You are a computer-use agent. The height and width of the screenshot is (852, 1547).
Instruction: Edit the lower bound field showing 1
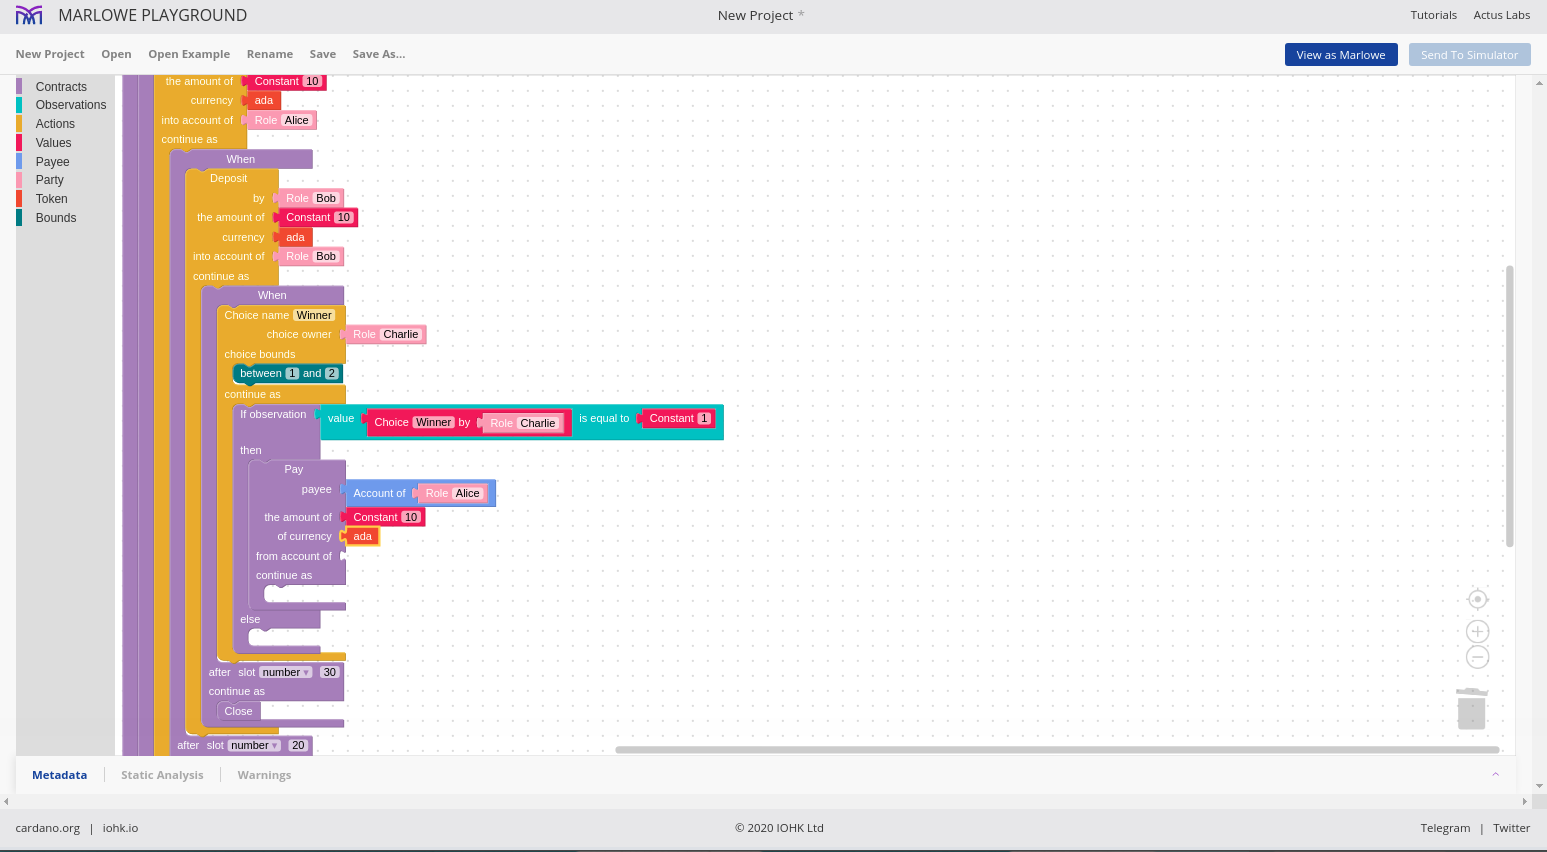292,373
